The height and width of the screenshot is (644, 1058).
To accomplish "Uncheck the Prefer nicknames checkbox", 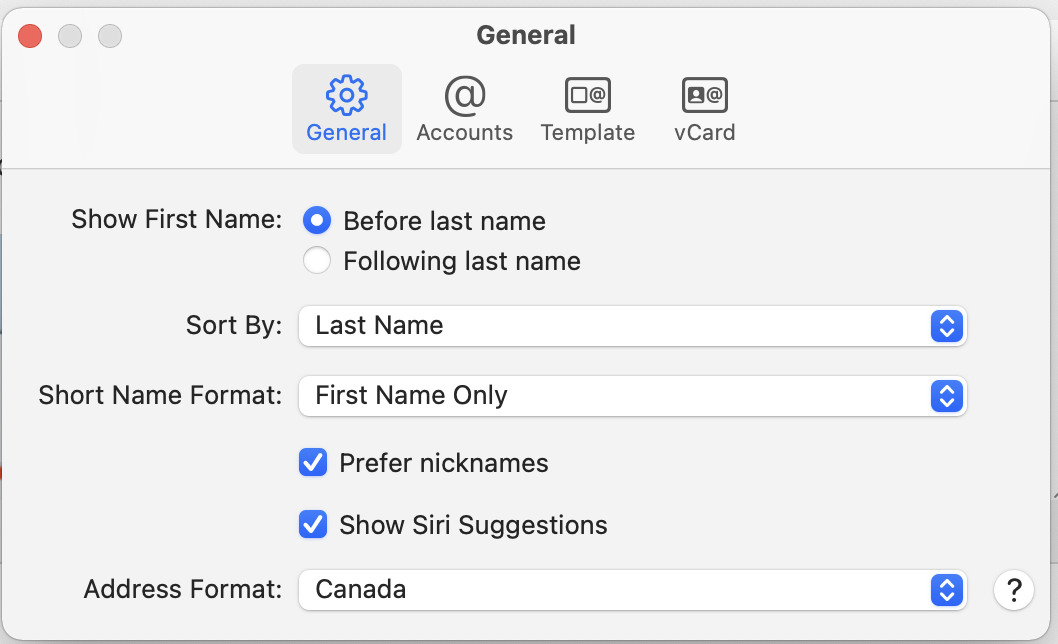I will click(313, 463).
